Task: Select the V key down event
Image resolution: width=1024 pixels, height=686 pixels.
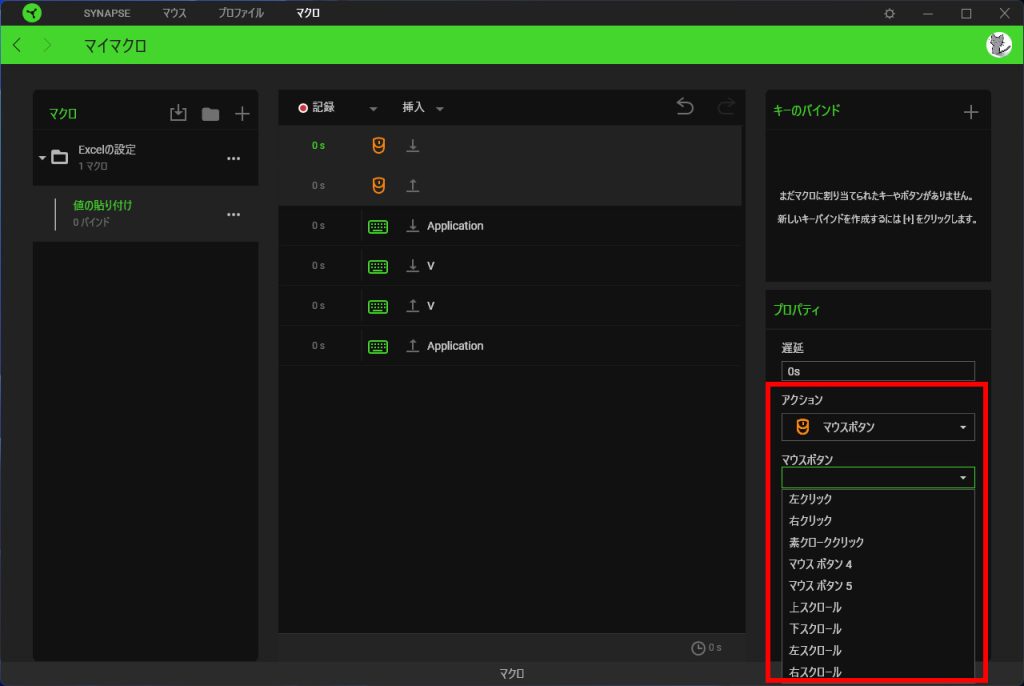Action: (510, 266)
